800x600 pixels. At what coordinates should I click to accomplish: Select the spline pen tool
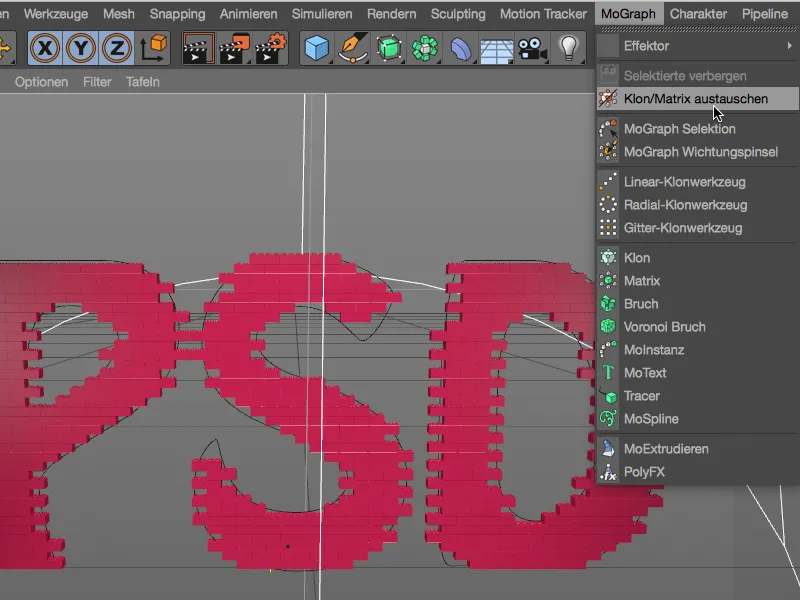[352, 47]
